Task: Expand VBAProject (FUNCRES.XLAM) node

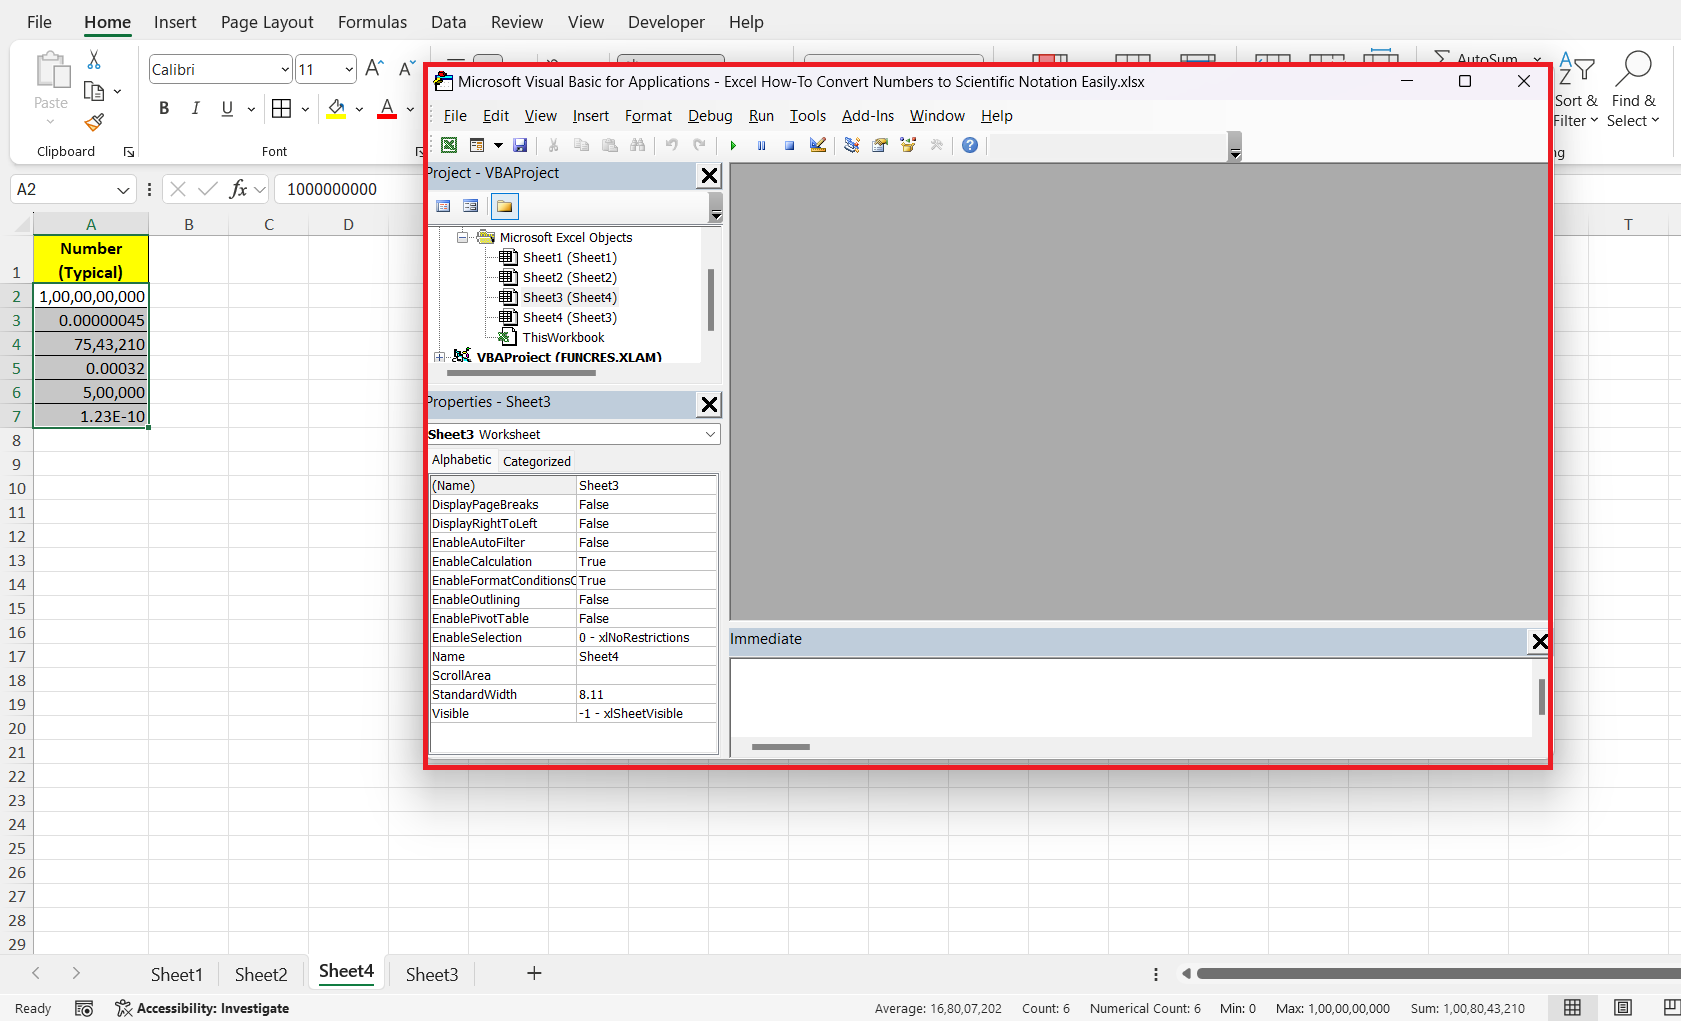Action: 439,357
